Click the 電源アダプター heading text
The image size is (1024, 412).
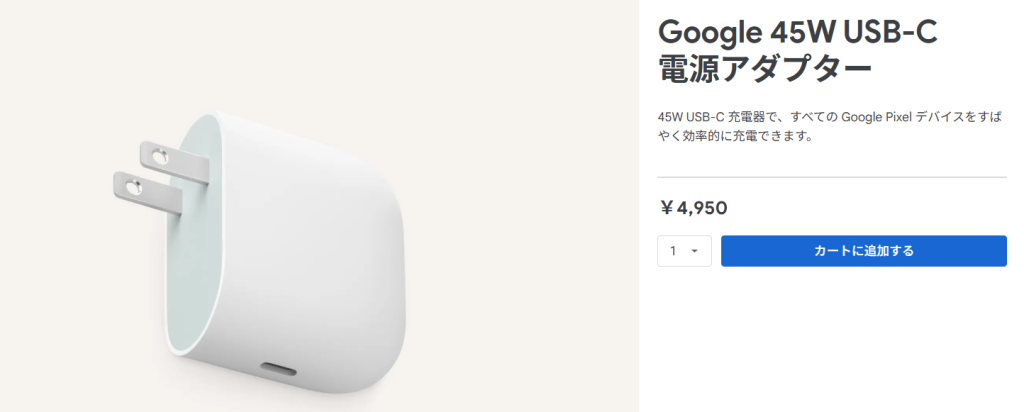click(x=765, y=69)
